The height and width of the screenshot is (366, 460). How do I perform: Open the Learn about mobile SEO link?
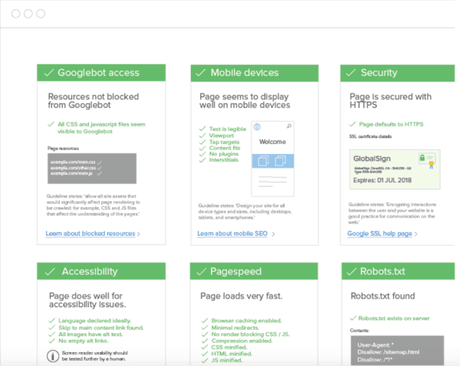pos(232,234)
